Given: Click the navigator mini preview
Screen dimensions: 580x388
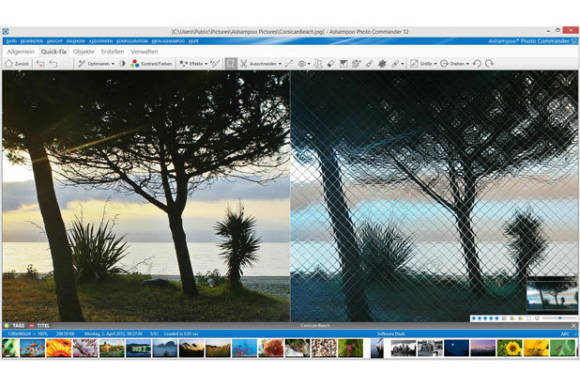Looking at the screenshot, I should pos(552,294).
